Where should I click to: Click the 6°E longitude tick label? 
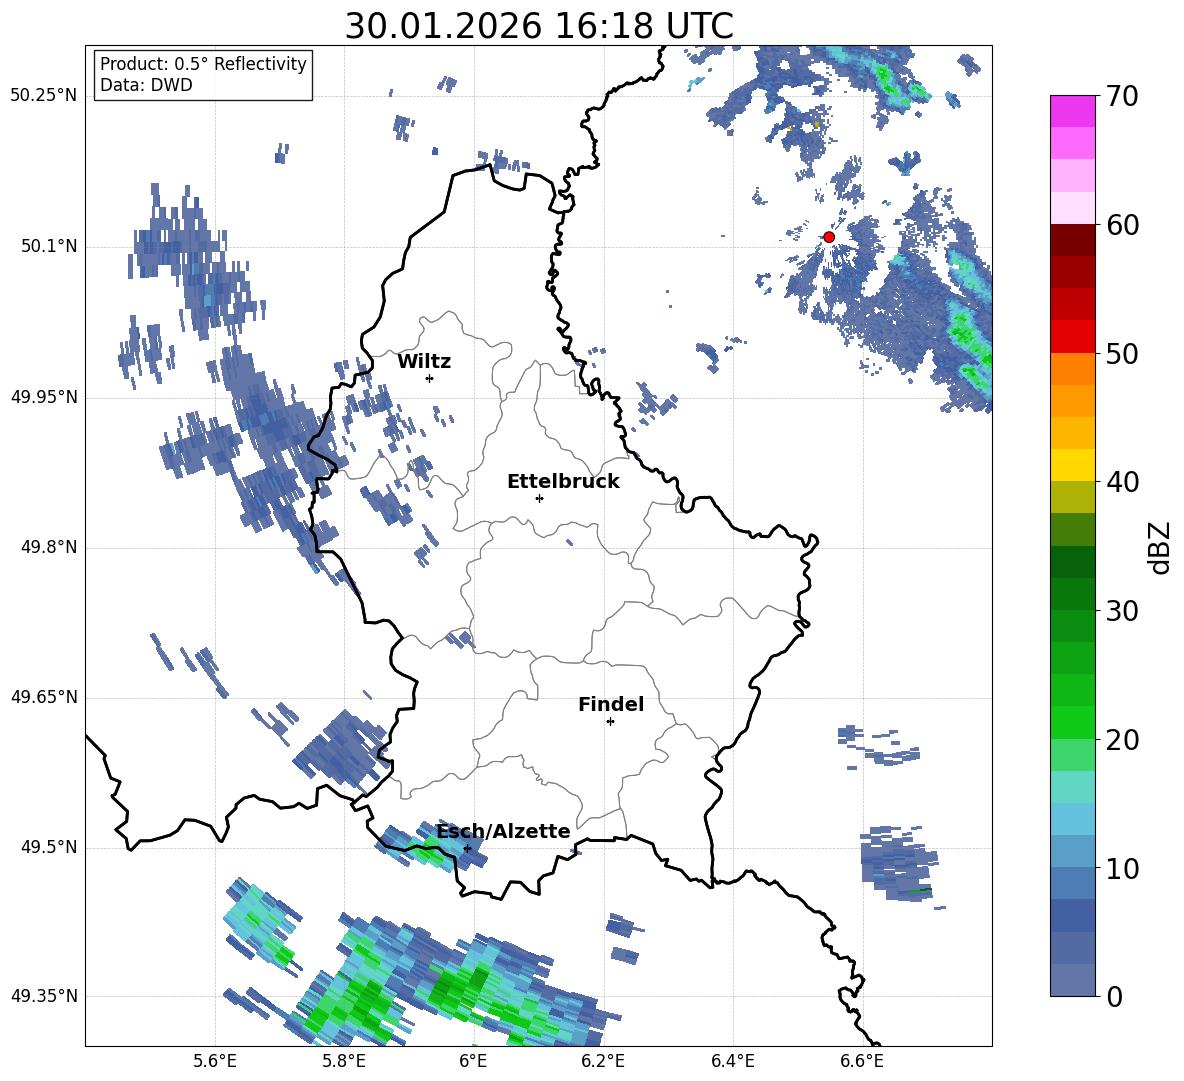point(473,1061)
